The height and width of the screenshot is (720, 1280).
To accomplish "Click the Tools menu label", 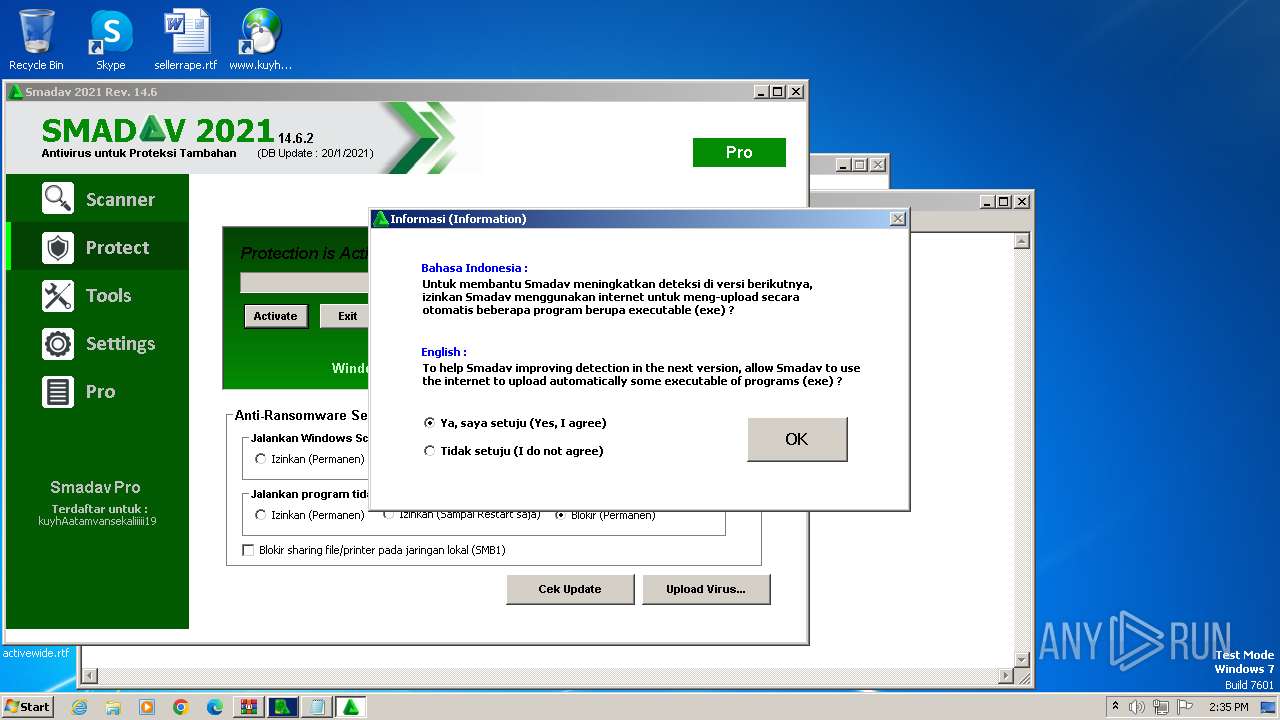I will pyautogui.click(x=108, y=295).
